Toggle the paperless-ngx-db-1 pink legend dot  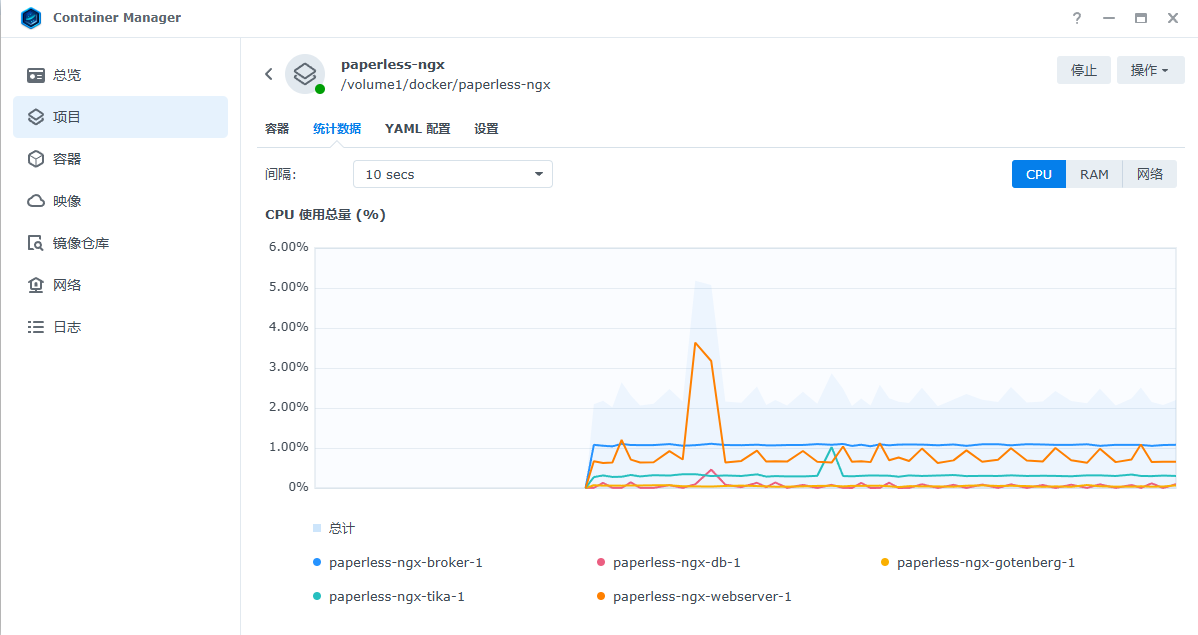(601, 562)
